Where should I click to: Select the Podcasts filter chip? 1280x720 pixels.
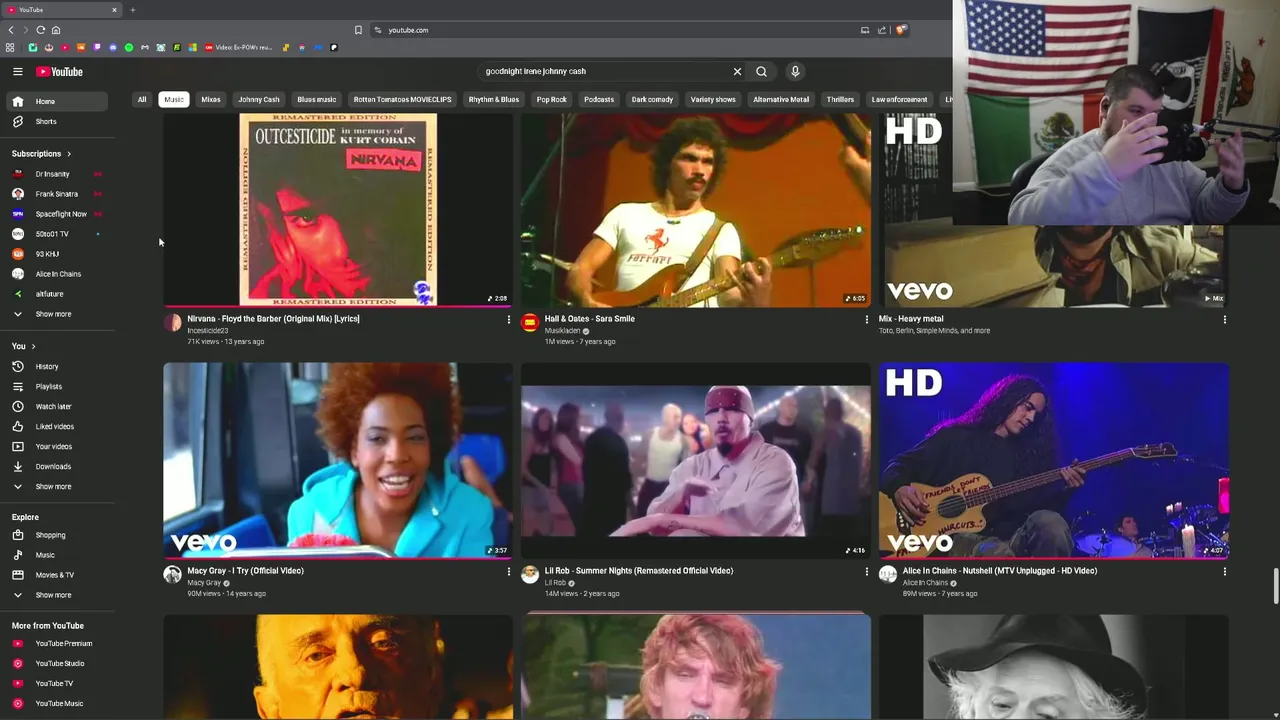(x=599, y=99)
